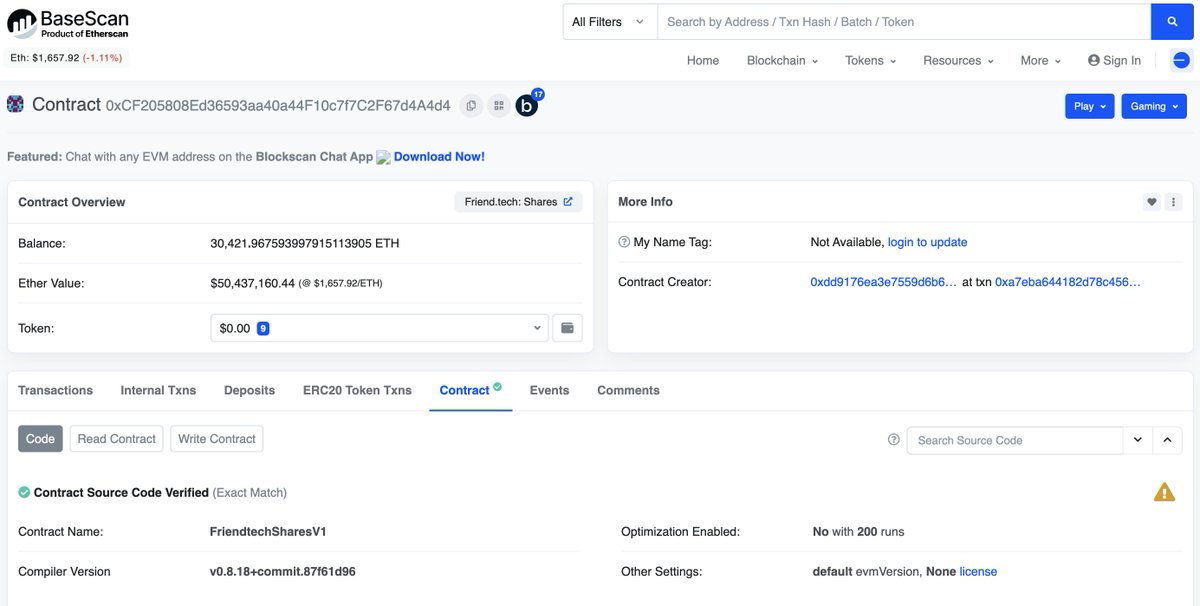This screenshot has height=606, width=1200.
Task: Click compiler version v0.8.18+commit.87f61d96
Action: [283, 572]
